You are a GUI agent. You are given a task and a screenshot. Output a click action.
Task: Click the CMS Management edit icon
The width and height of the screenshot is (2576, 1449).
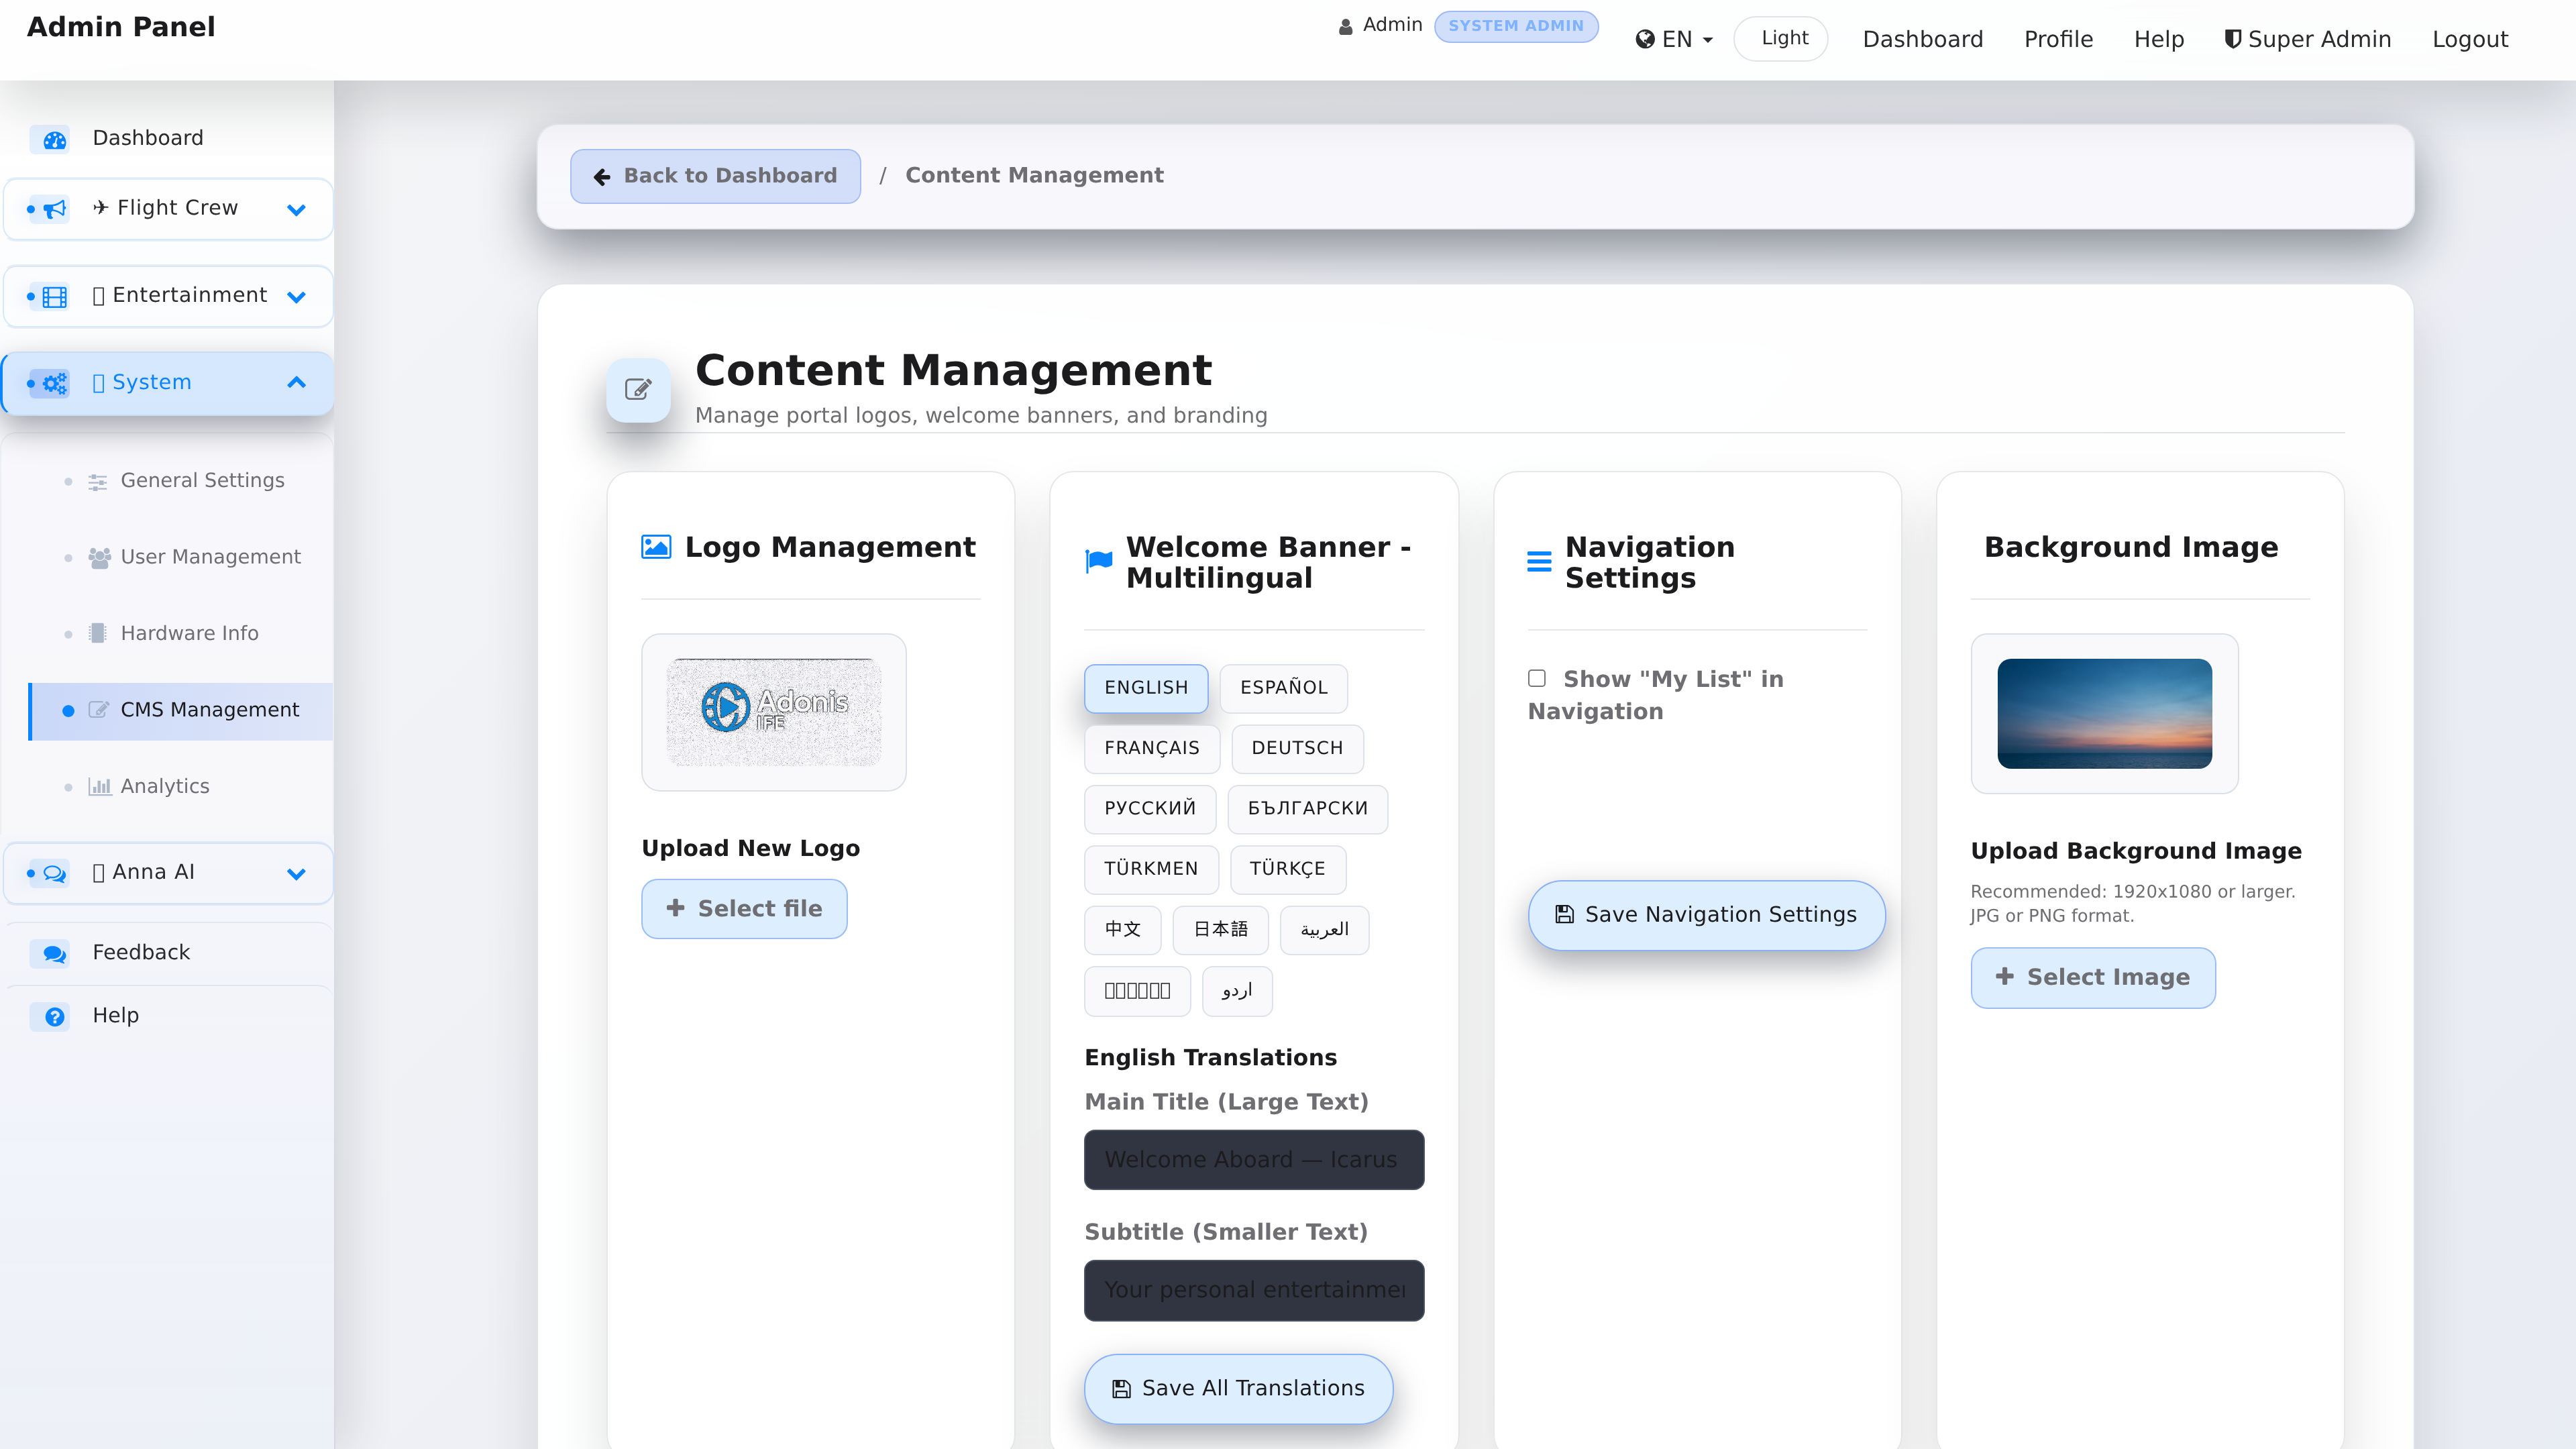[x=98, y=710]
